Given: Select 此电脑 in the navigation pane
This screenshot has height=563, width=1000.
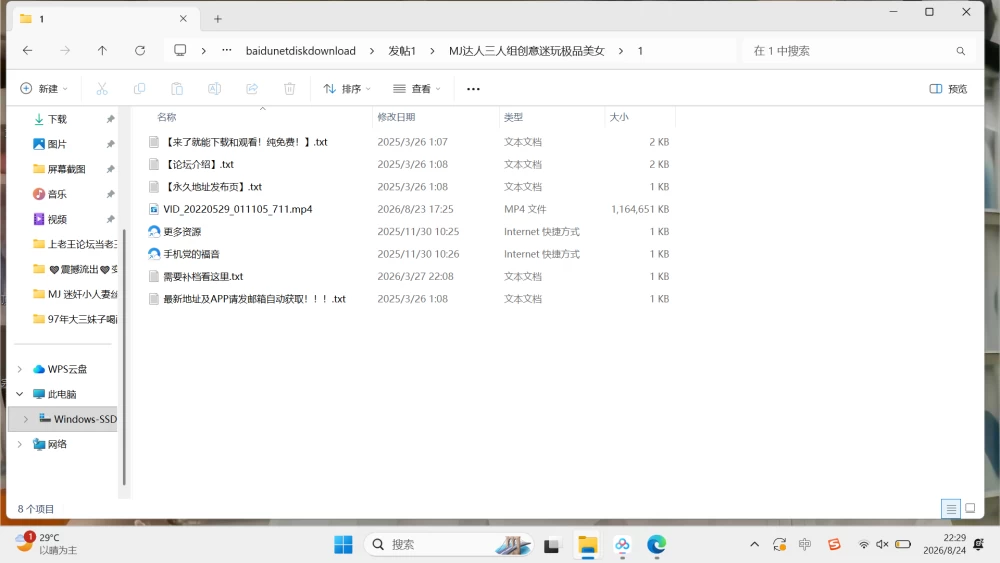Looking at the screenshot, I should (62, 394).
